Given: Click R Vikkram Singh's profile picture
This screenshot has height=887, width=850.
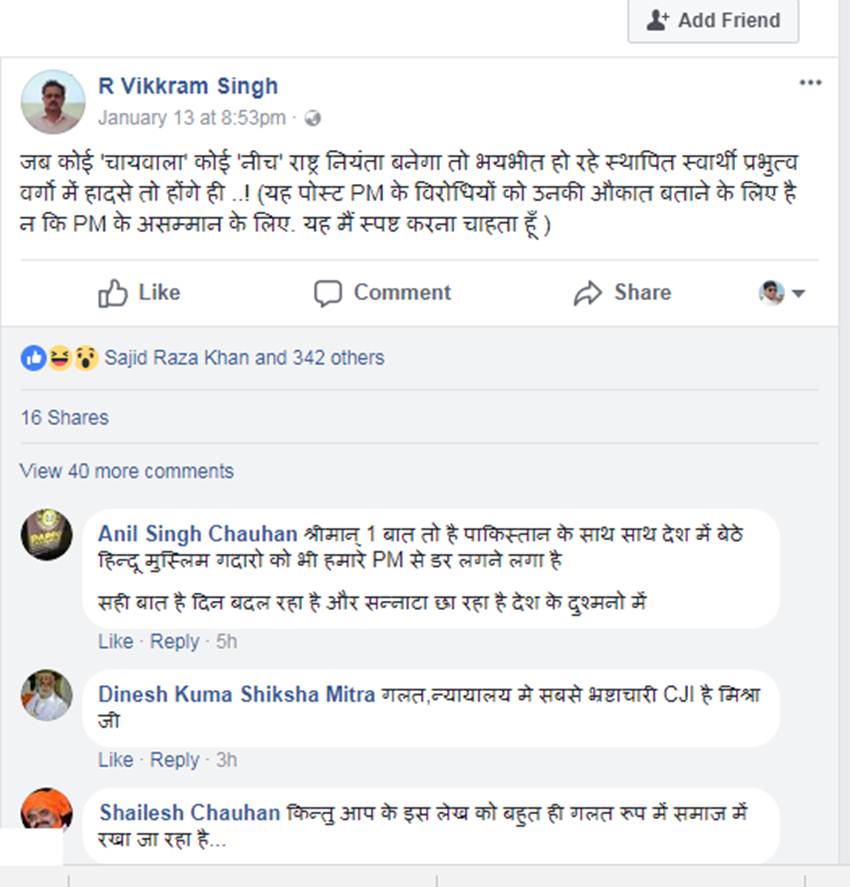Looking at the screenshot, I should pyautogui.click(x=53, y=101).
